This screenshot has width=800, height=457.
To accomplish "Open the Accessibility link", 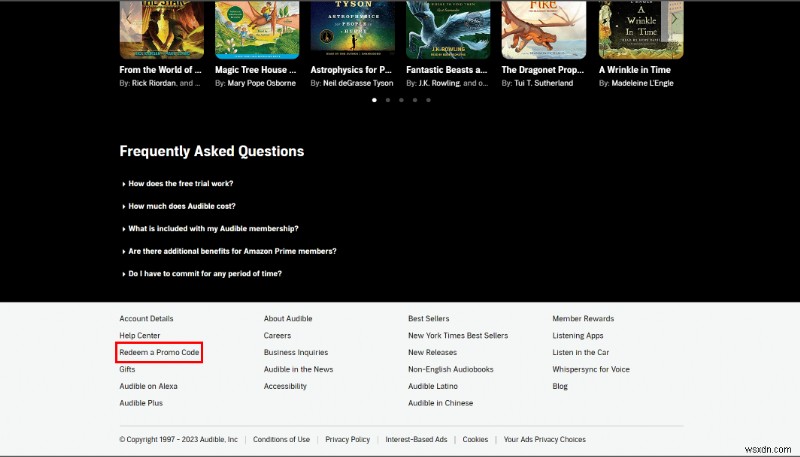I will coord(285,386).
